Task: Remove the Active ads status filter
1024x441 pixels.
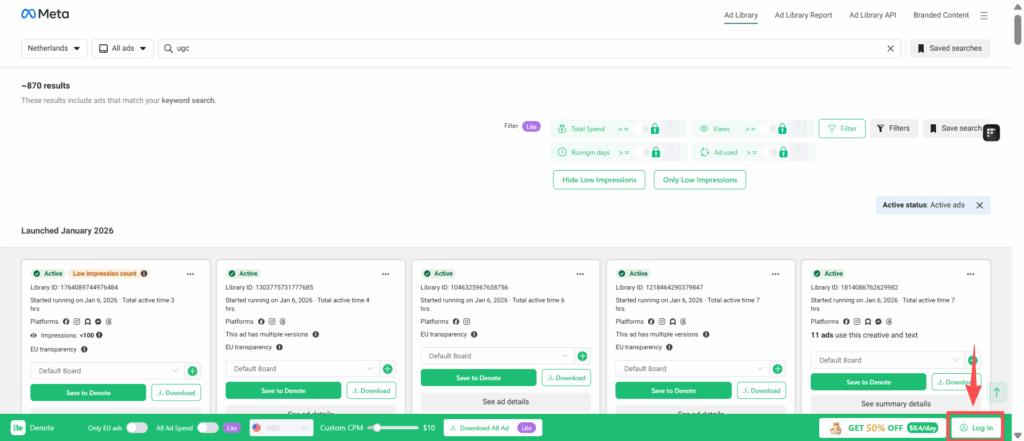Action: pyautogui.click(x=979, y=205)
